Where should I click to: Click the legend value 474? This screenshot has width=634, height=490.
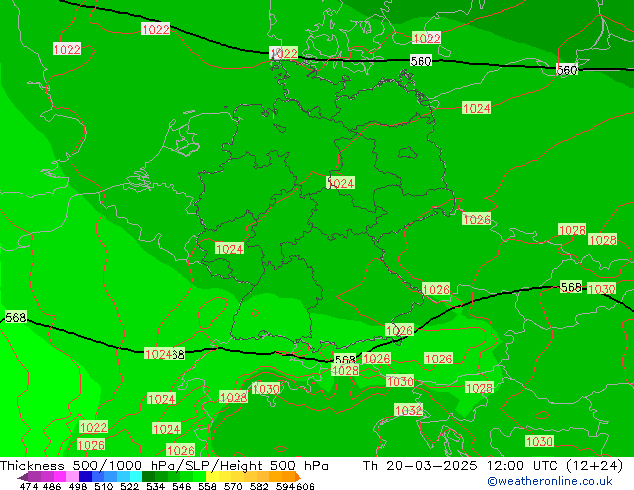pyautogui.click(x=29, y=486)
